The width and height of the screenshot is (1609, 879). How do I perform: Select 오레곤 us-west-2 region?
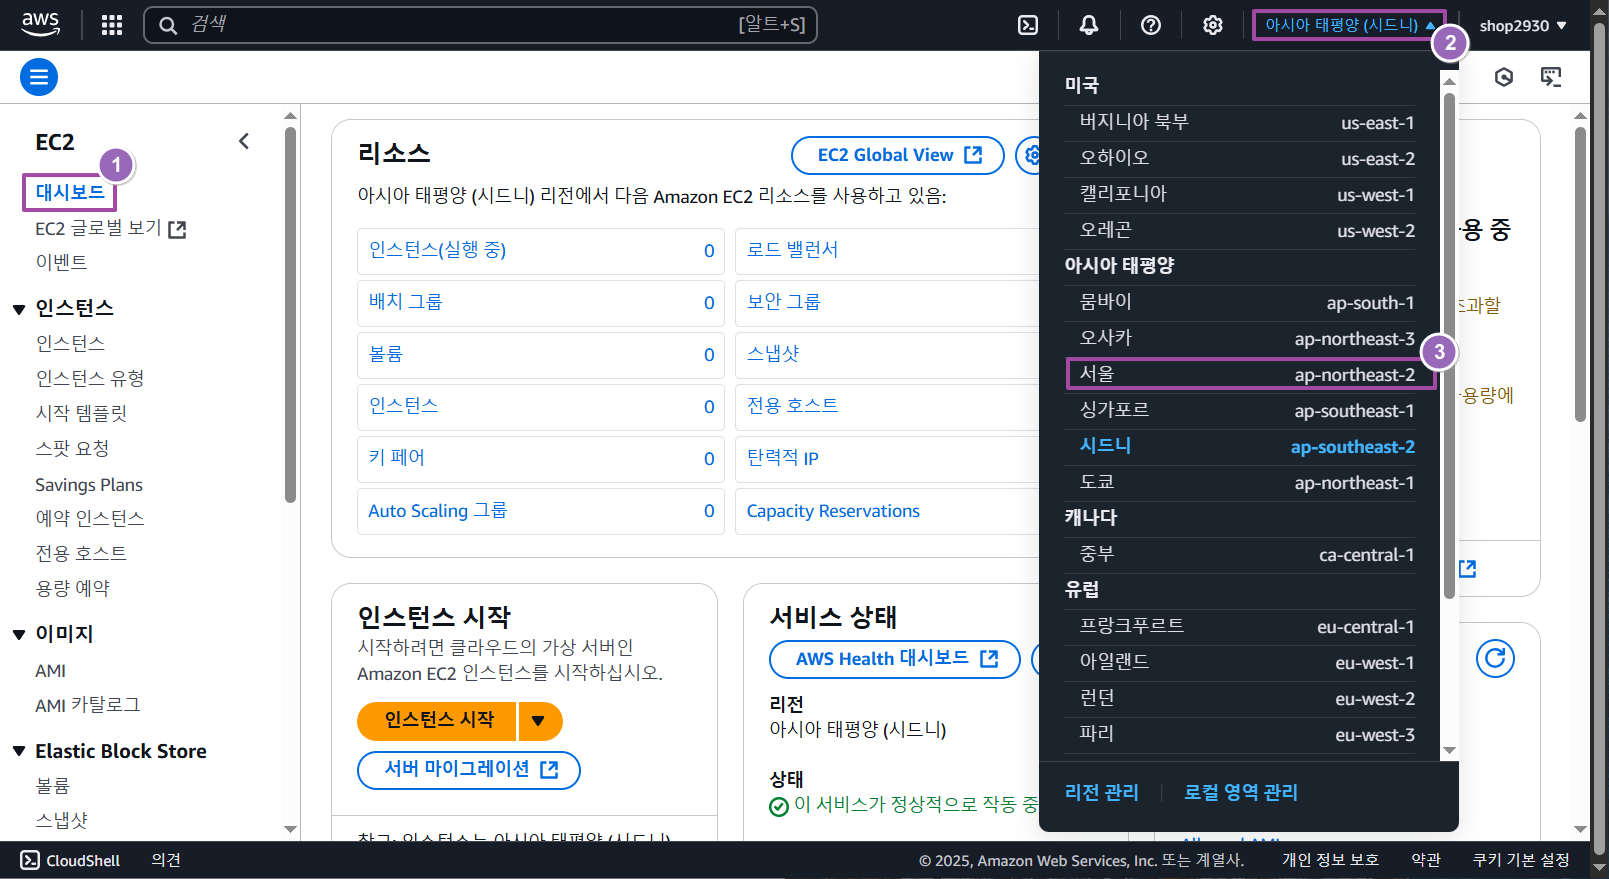coord(1247,230)
